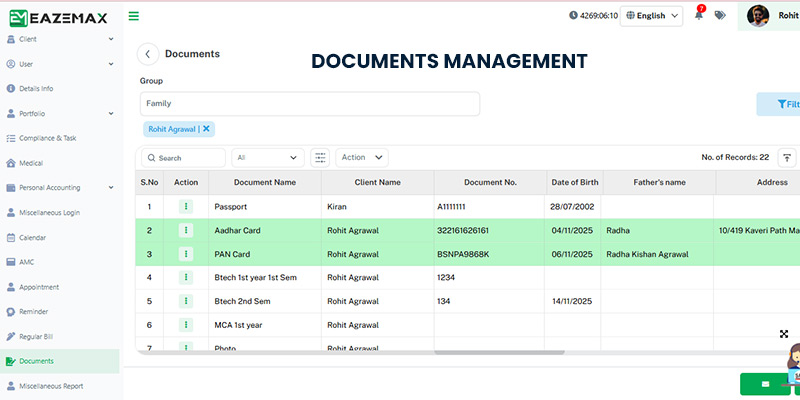
Task: Open the English language dropdown
Action: 652,16
